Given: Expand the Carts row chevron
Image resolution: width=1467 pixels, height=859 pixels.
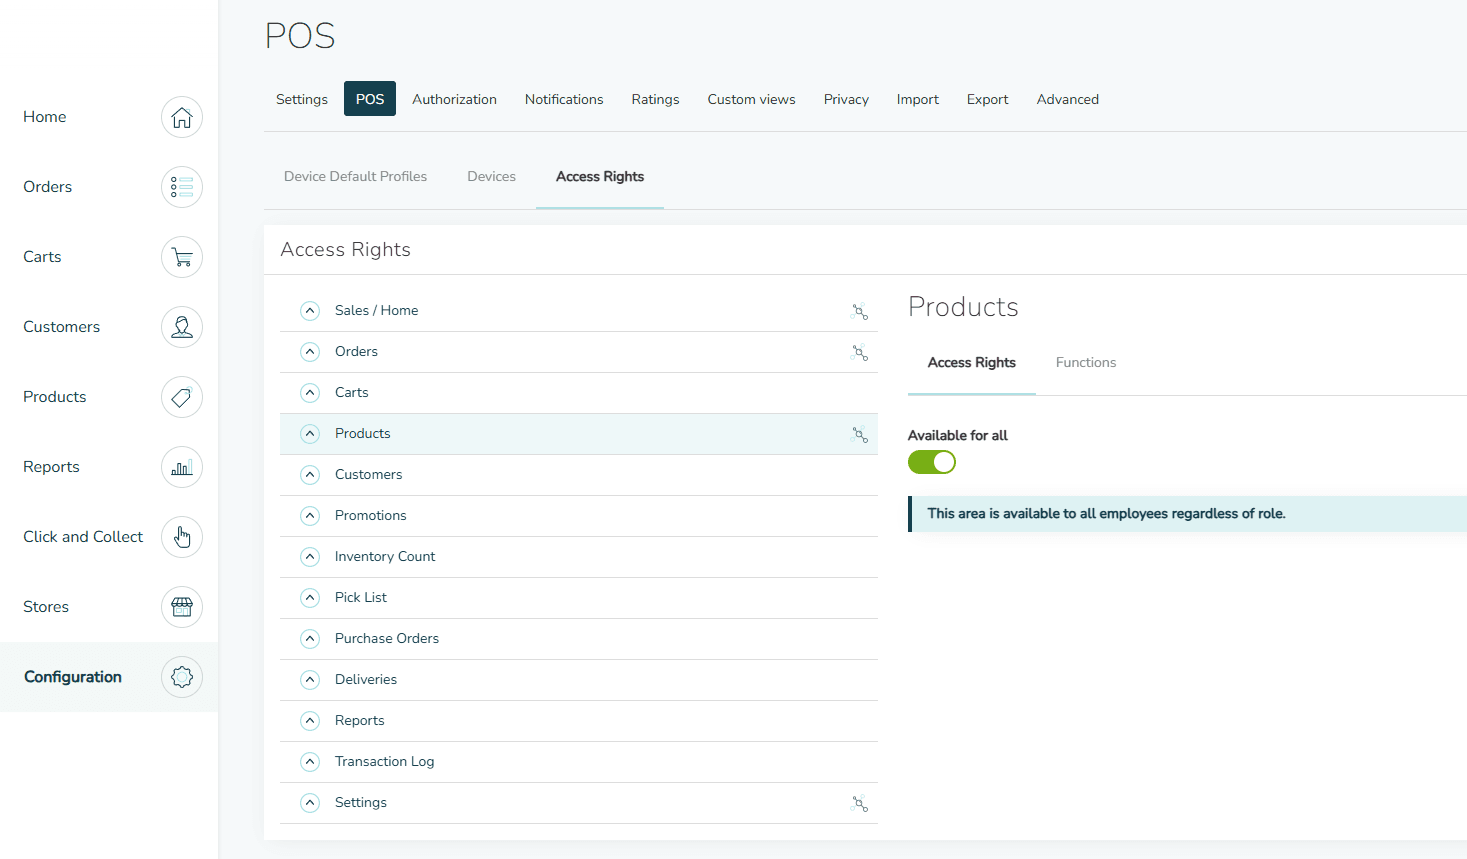Looking at the screenshot, I should click(310, 393).
